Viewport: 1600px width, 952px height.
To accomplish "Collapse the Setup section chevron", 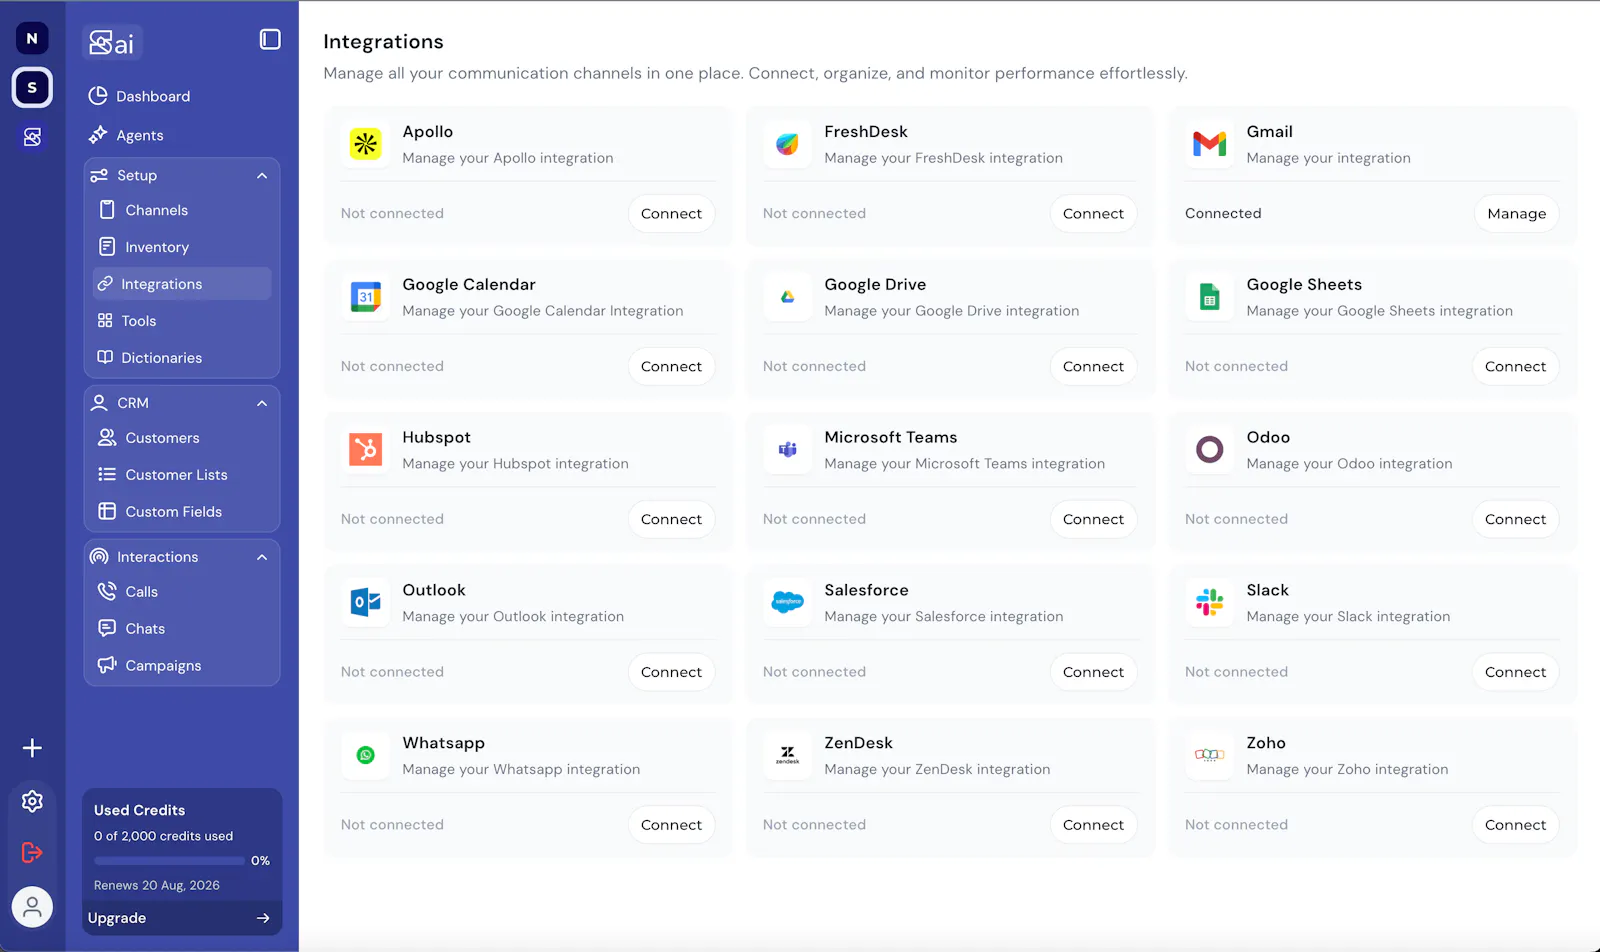I will click(262, 176).
